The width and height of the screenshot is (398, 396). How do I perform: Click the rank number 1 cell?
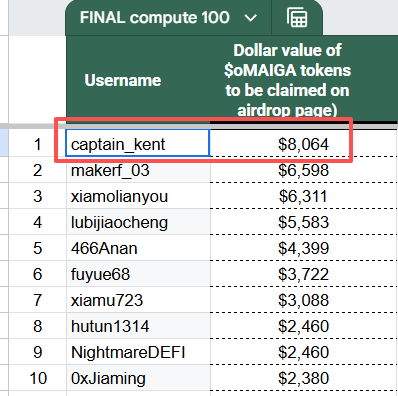click(38, 143)
